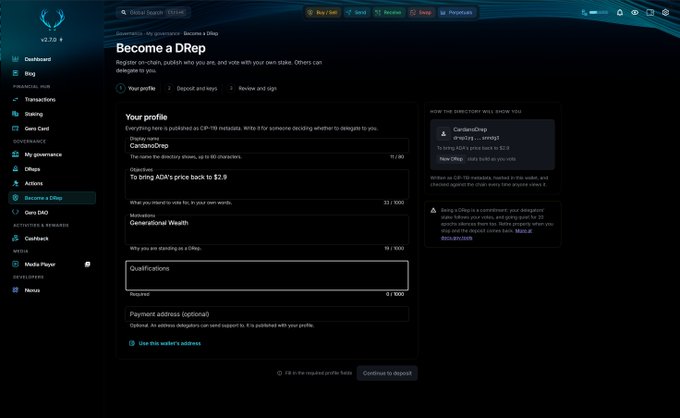Click the info icon near required fields hint
Image resolution: width=680 pixels, height=418 pixels.
point(280,373)
